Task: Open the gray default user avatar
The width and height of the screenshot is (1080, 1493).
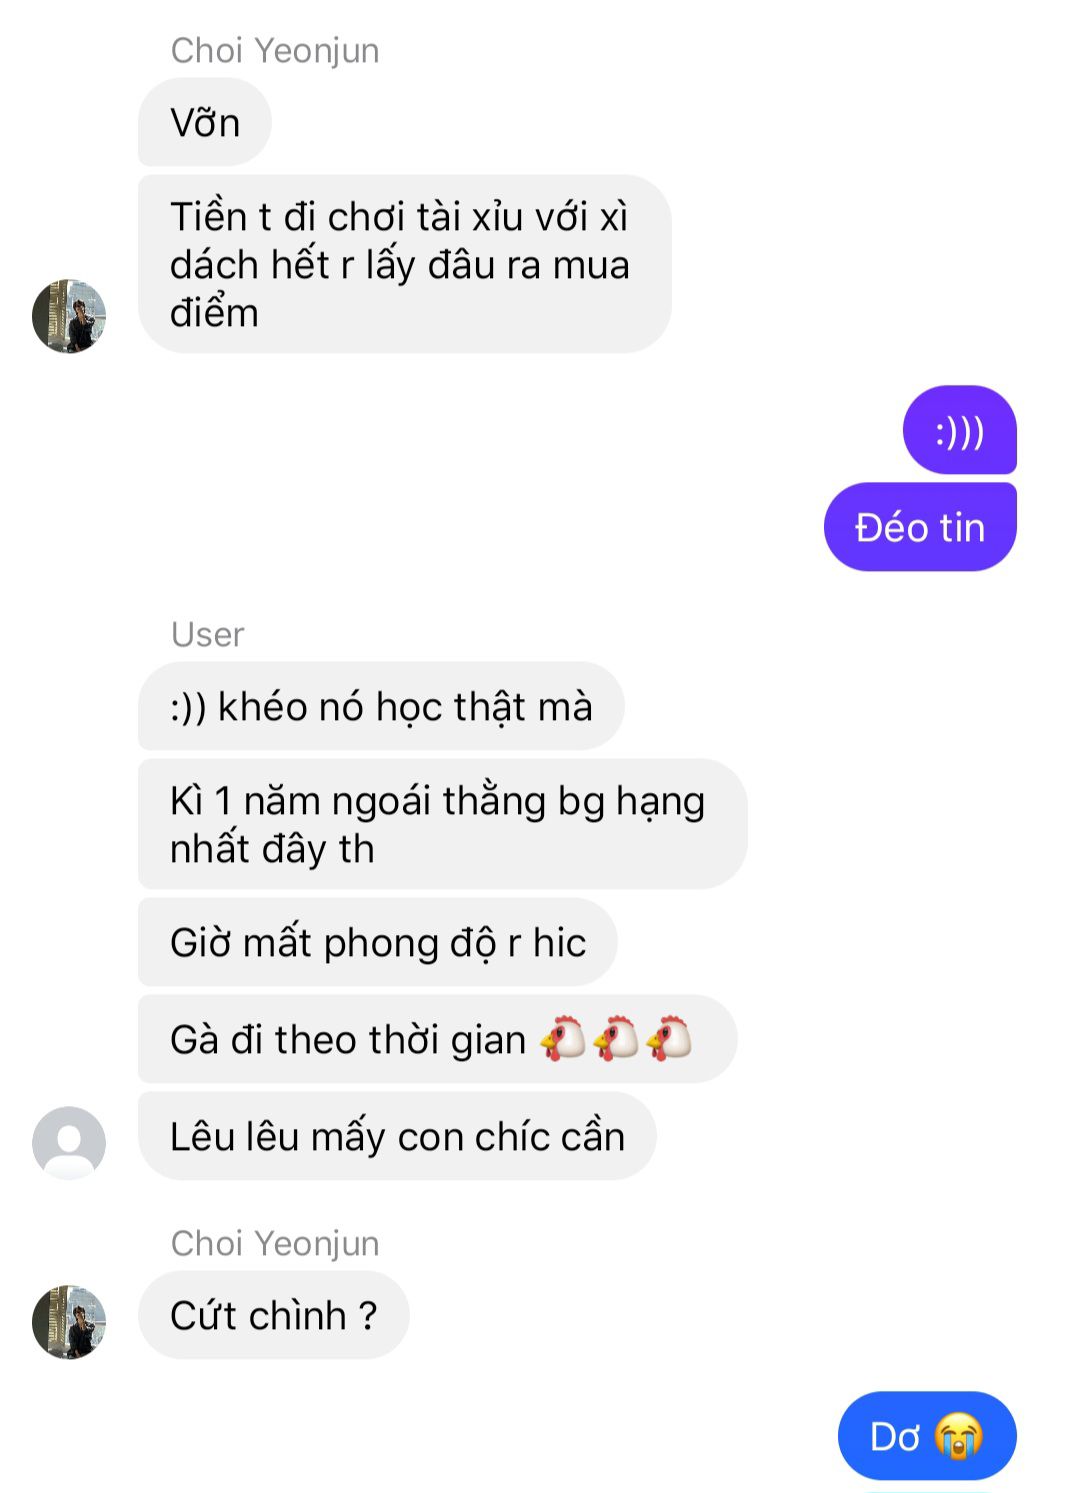Action: click(69, 1142)
